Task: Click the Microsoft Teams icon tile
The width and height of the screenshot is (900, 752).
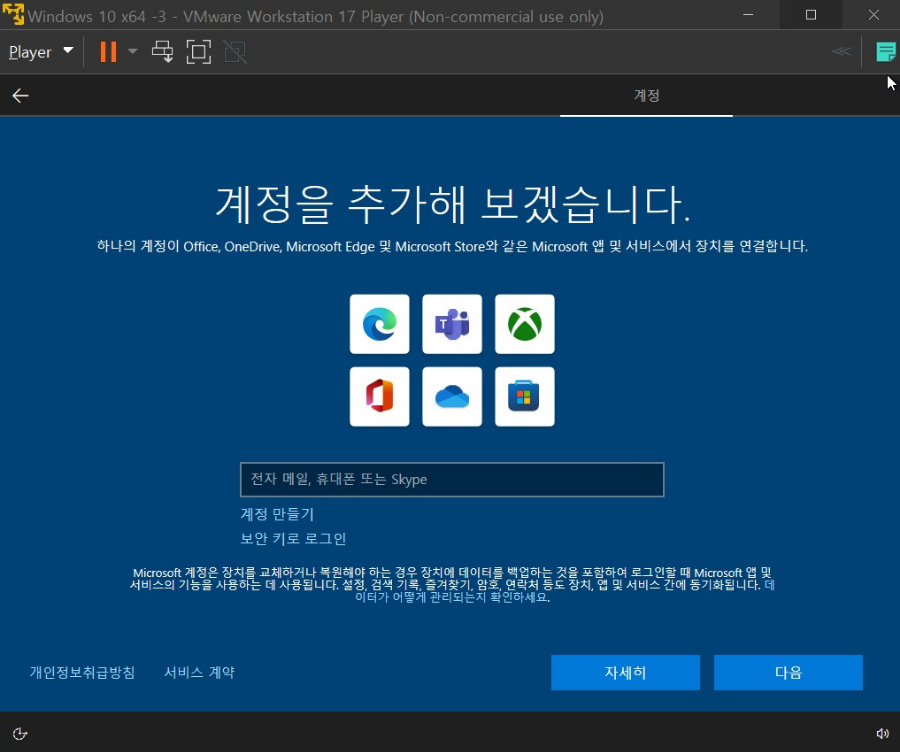Action: (452, 324)
